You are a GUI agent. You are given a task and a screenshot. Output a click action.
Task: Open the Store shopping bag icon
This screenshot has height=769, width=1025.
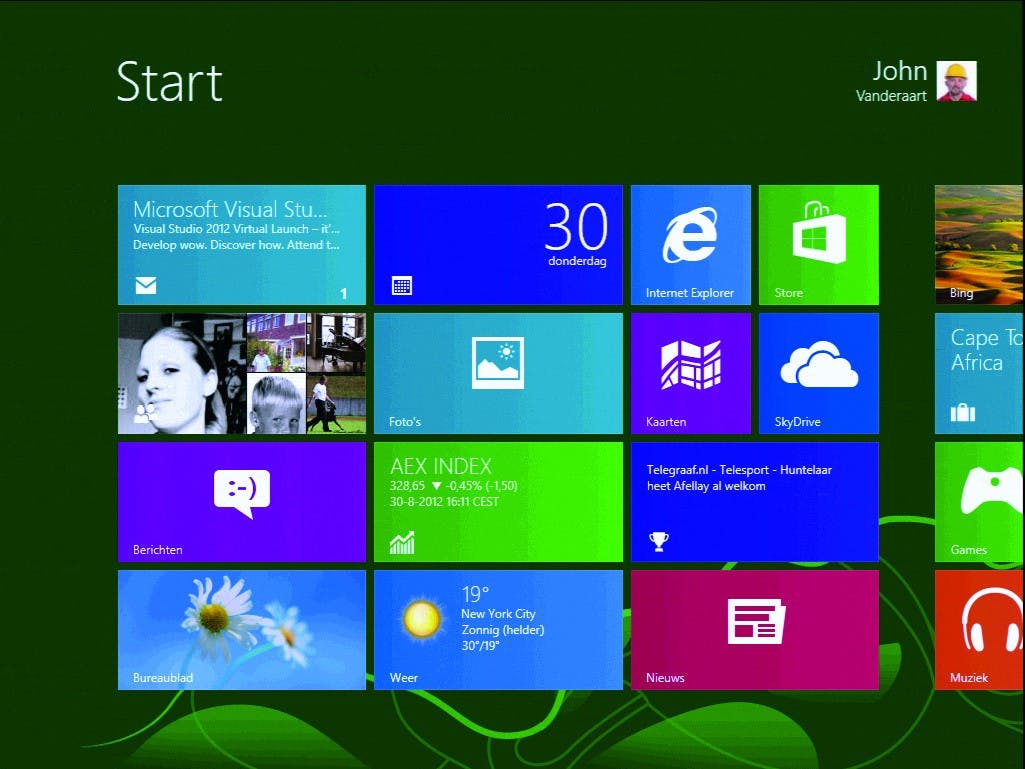pos(818,232)
